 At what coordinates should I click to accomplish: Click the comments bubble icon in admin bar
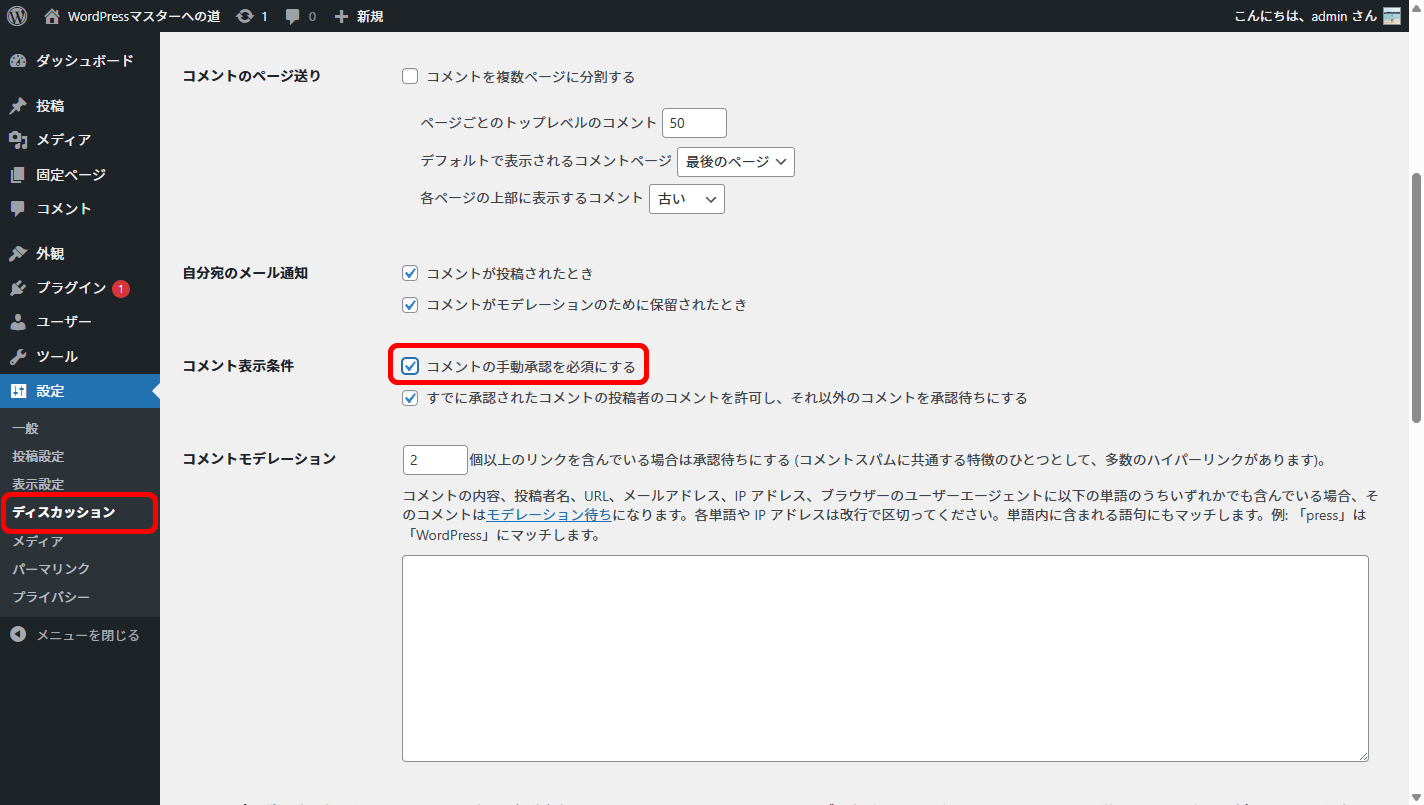pos(294,16)
